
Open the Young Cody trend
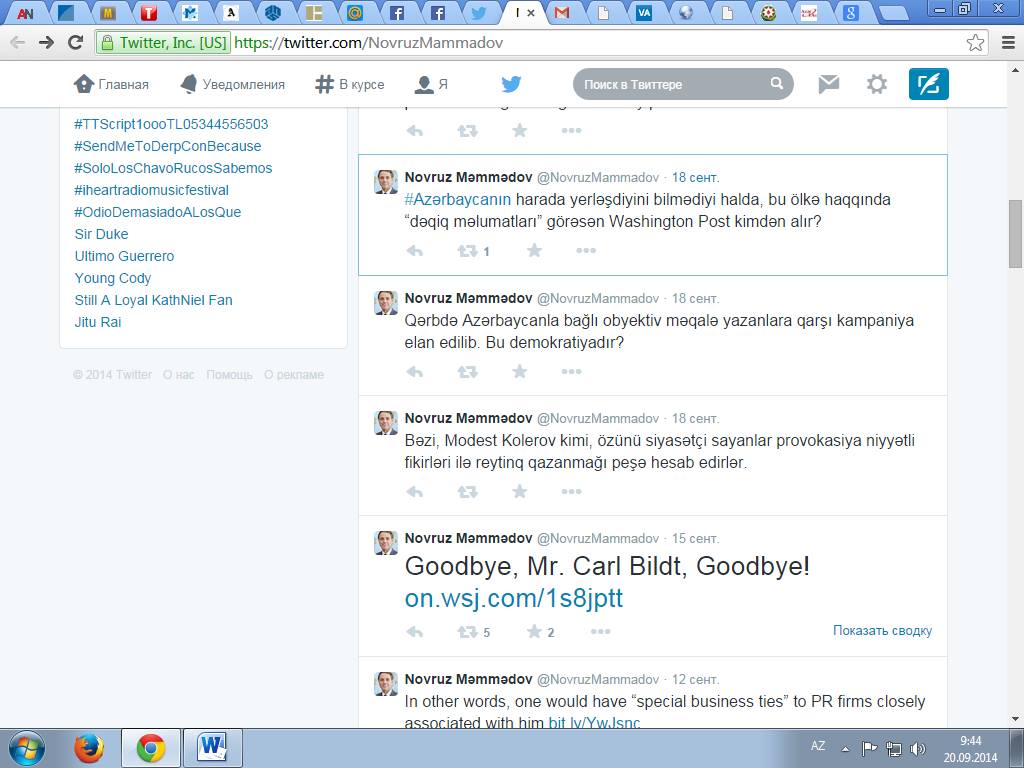[x=112, y=278]
